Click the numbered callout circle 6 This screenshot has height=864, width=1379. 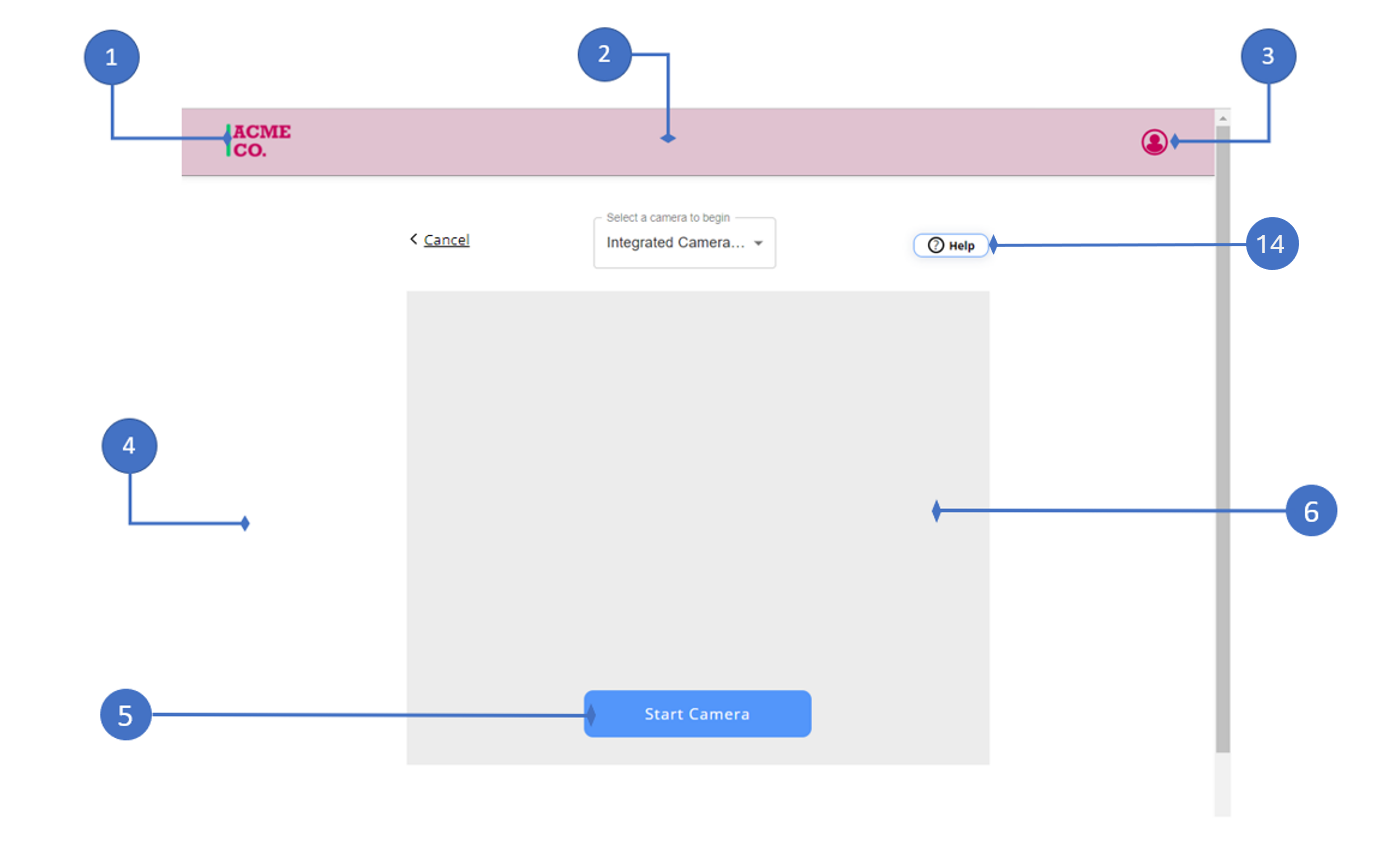(1310, 512)
